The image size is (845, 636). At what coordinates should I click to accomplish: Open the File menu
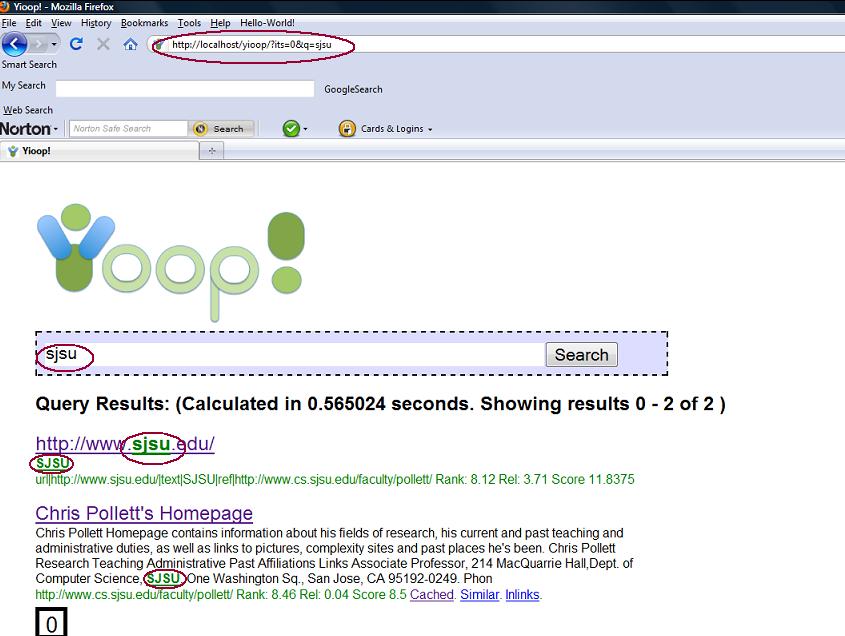pyautogui.click(x=9, y=23)
